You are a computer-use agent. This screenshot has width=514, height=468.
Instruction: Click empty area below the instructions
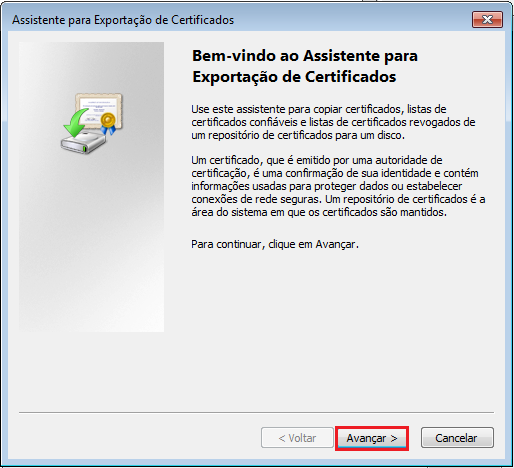tap(333, 317)
